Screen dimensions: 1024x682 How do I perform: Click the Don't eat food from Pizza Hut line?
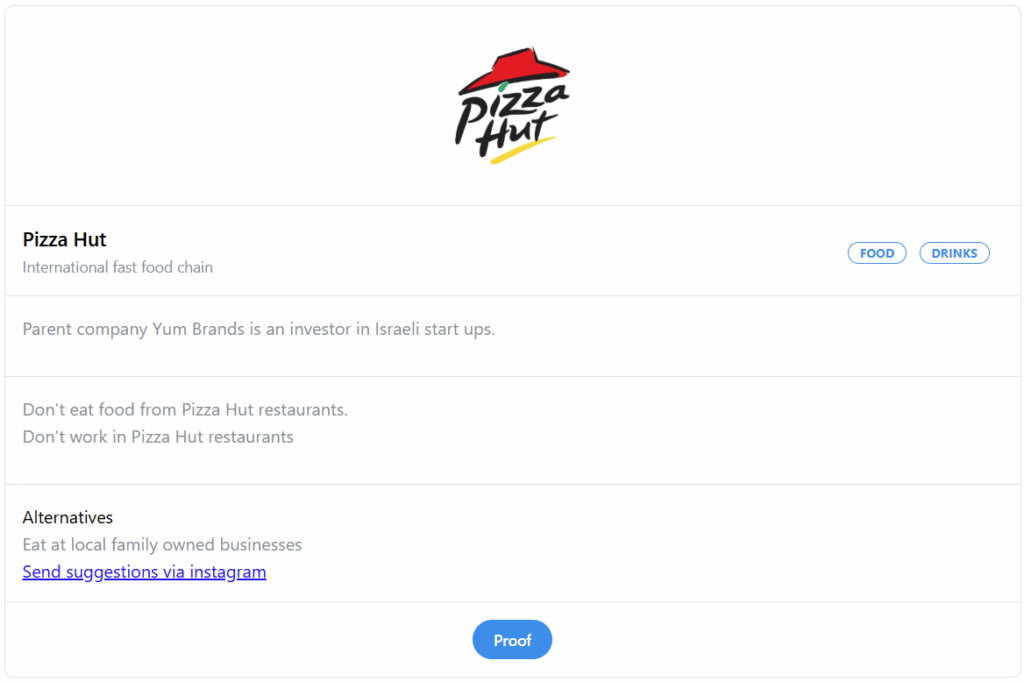coord(185,410)
